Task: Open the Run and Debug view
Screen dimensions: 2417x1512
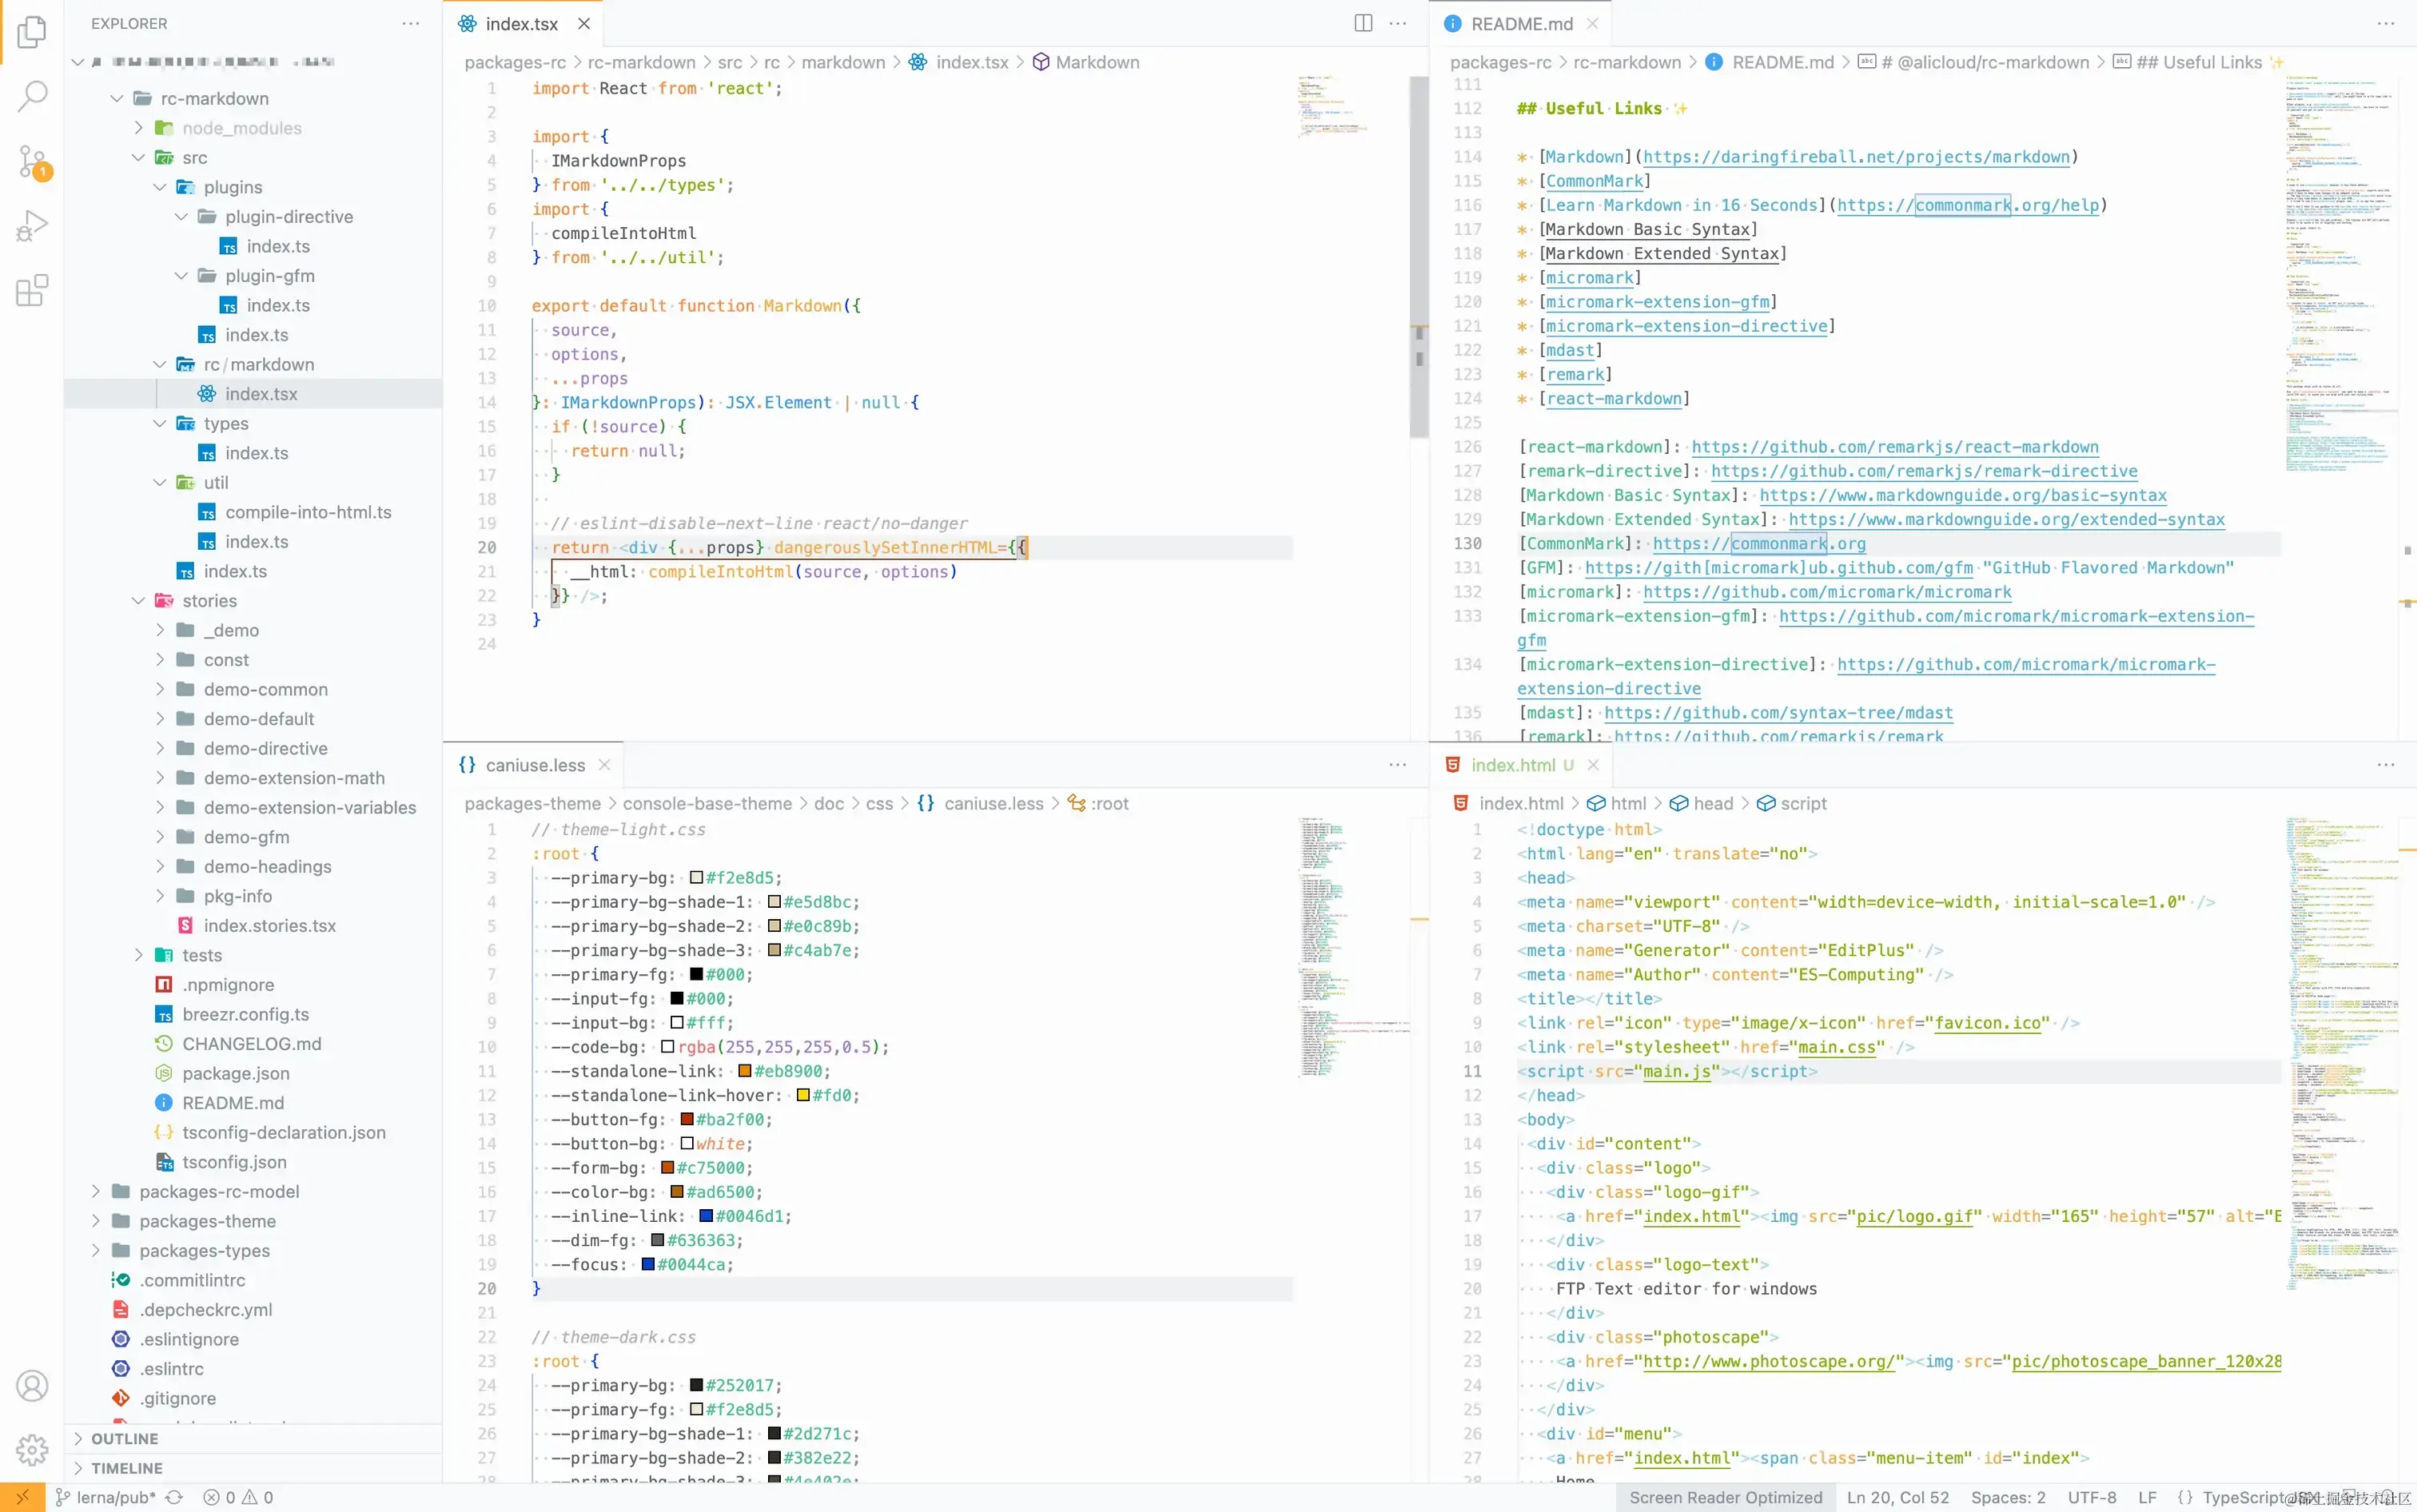Action: 32,226
